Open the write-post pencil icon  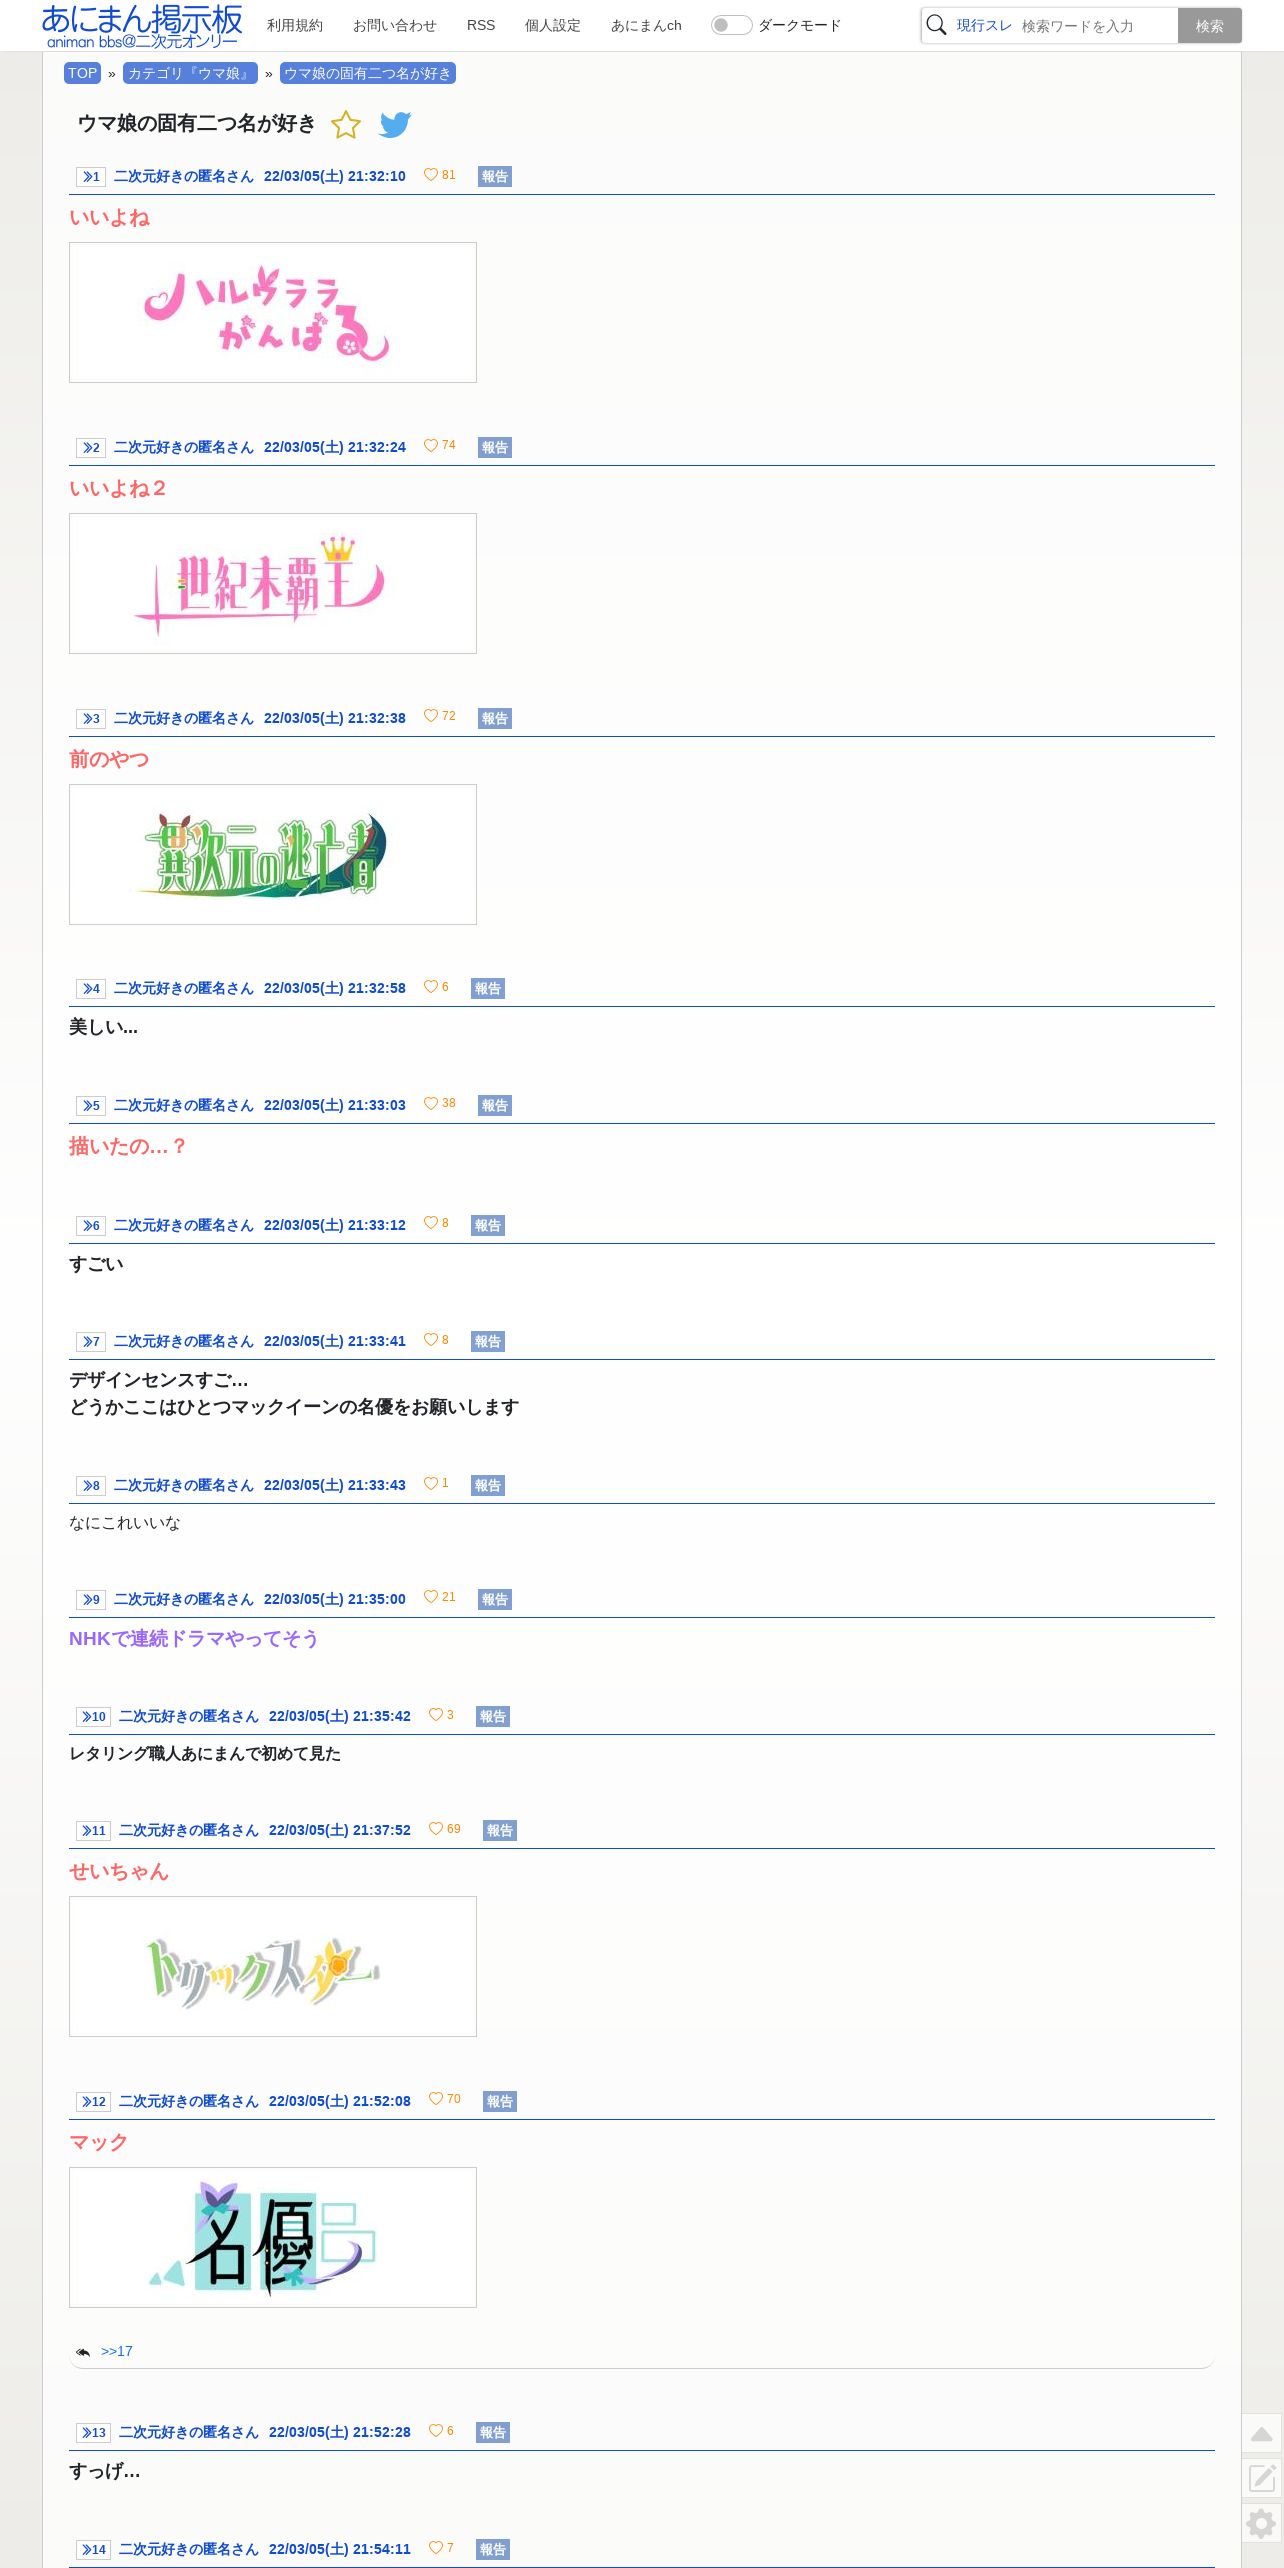[1262, 2479]
